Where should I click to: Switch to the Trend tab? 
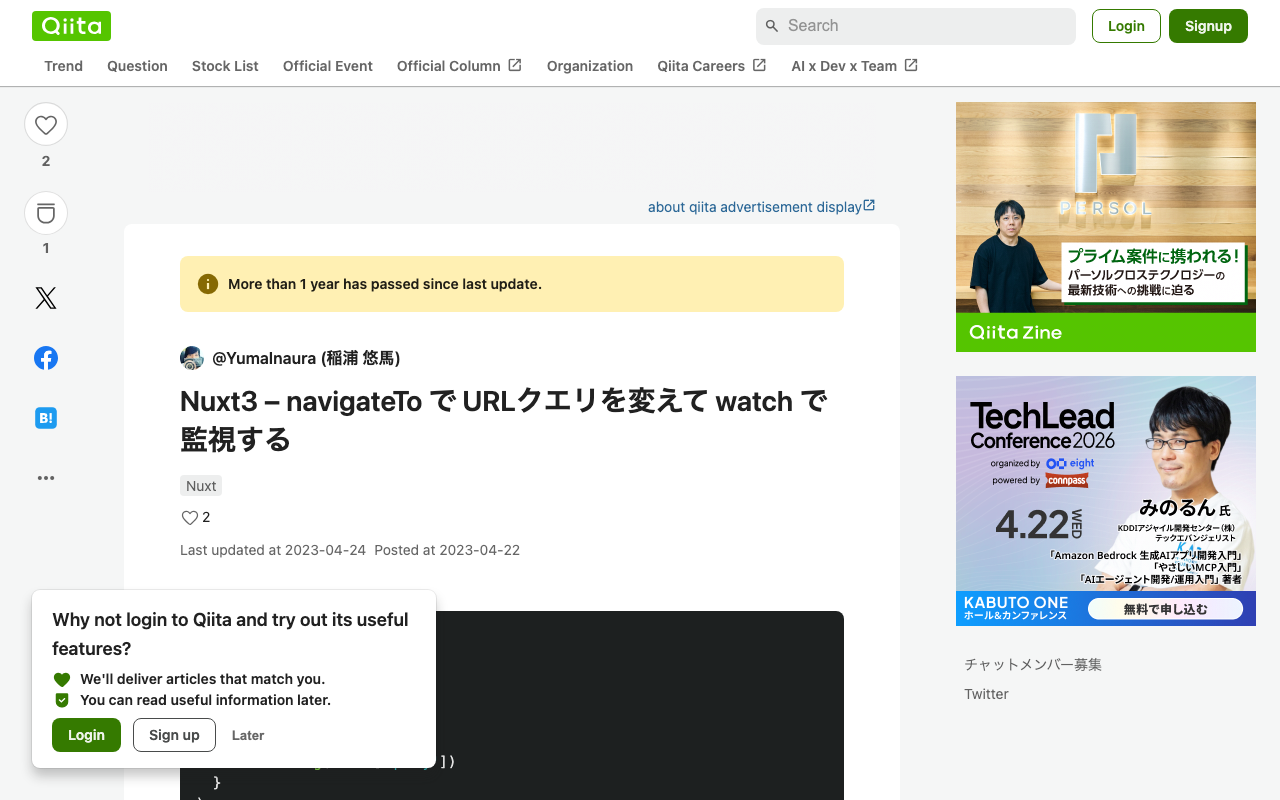click(63, 66)
